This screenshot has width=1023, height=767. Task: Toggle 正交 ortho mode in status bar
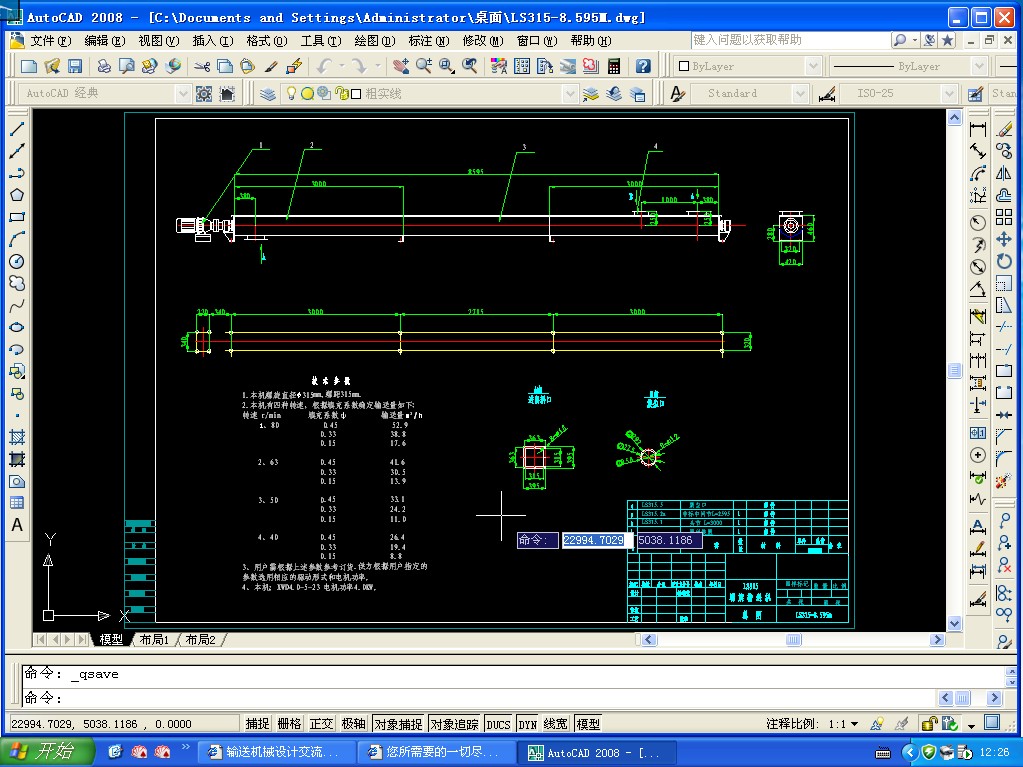click(321, 724)
